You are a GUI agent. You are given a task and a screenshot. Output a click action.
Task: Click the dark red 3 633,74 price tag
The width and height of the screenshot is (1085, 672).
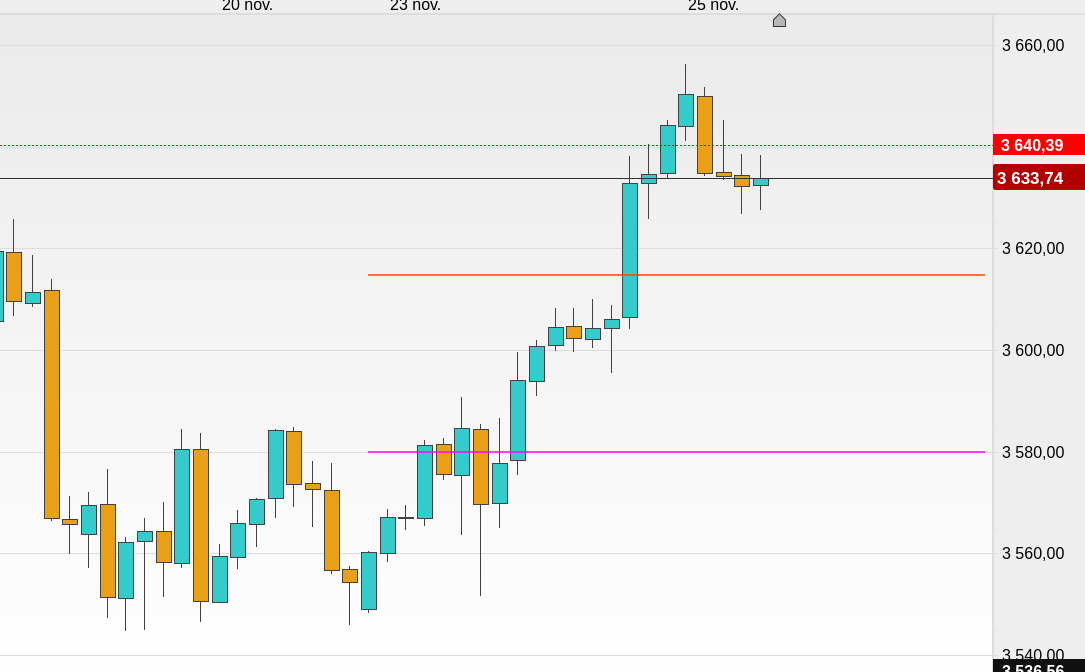click(x=1038, y=178)
